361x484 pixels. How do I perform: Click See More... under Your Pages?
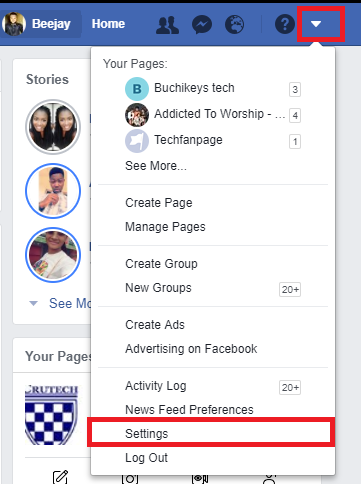click(x=156, y=166)
